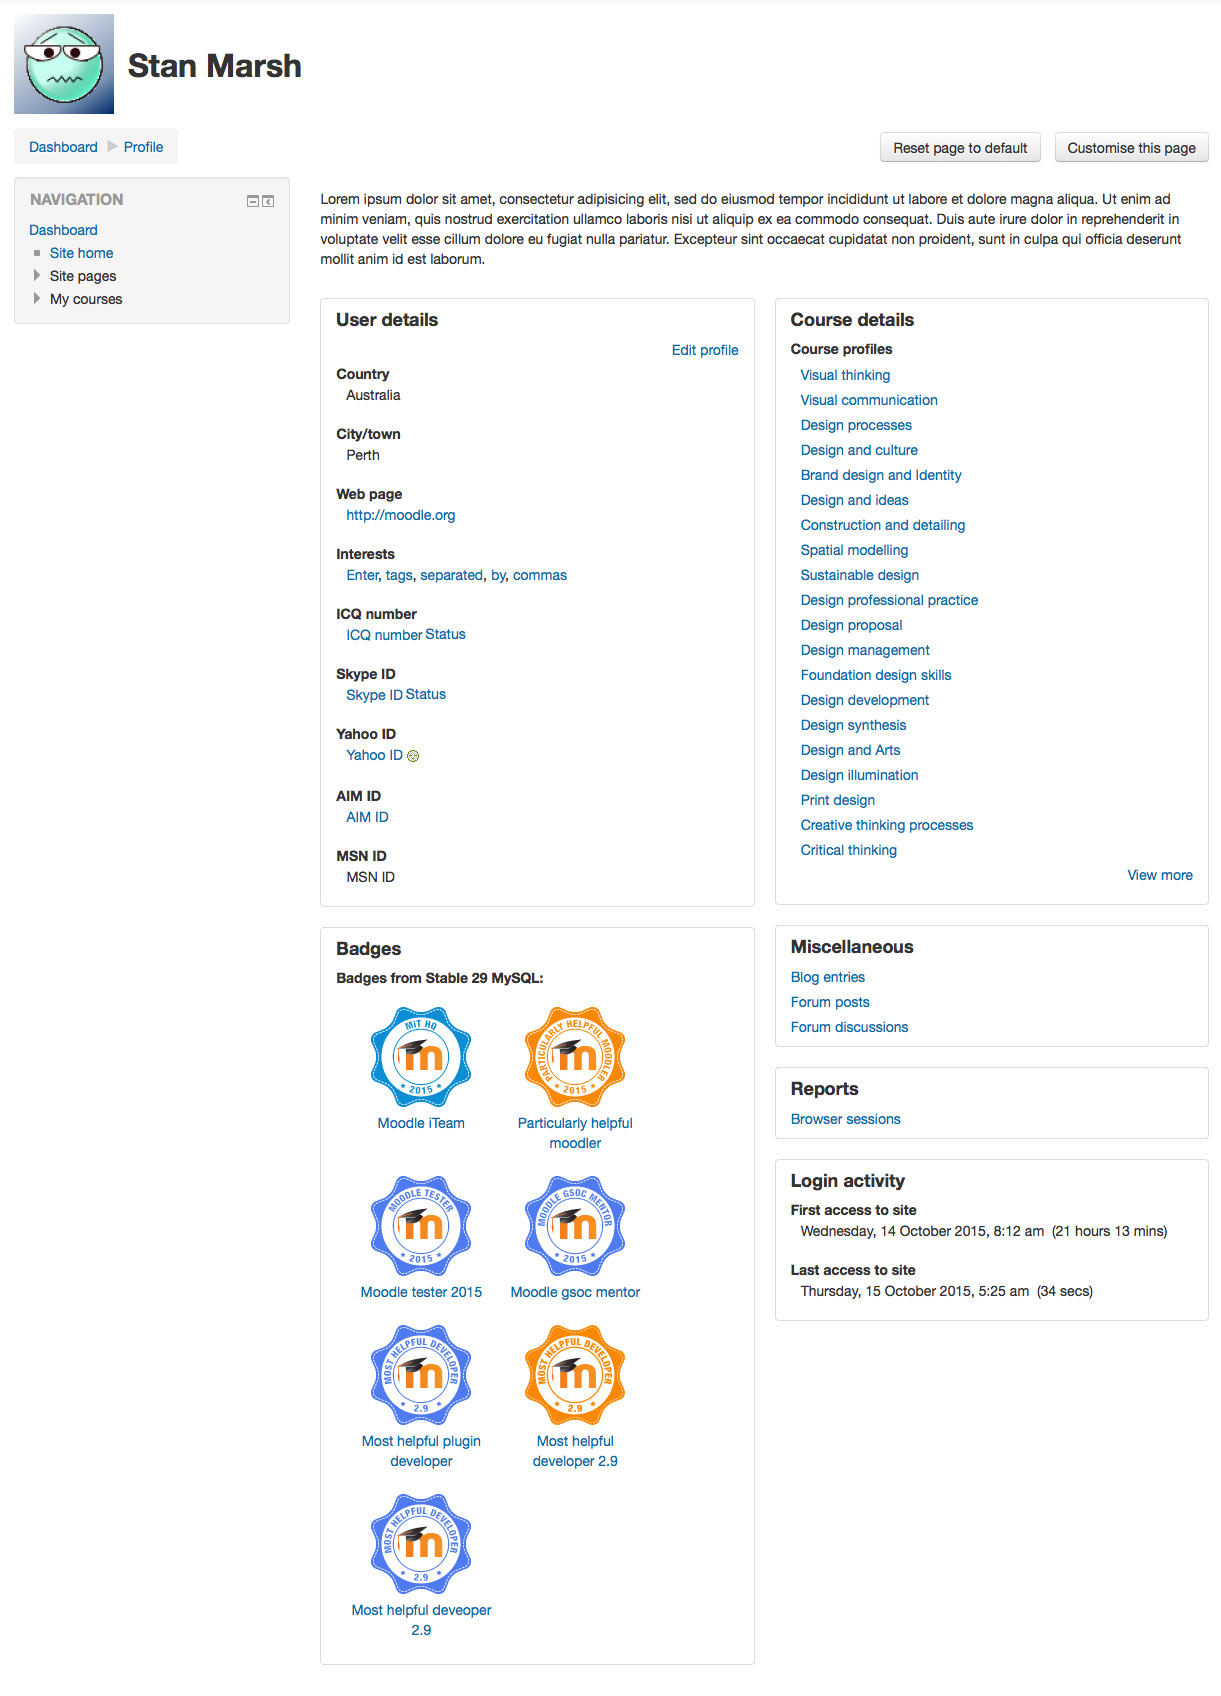The height and width of the screenshot is (1696, 1221).
Task: Open the Visual communication course profile
Action: [869, 400]
